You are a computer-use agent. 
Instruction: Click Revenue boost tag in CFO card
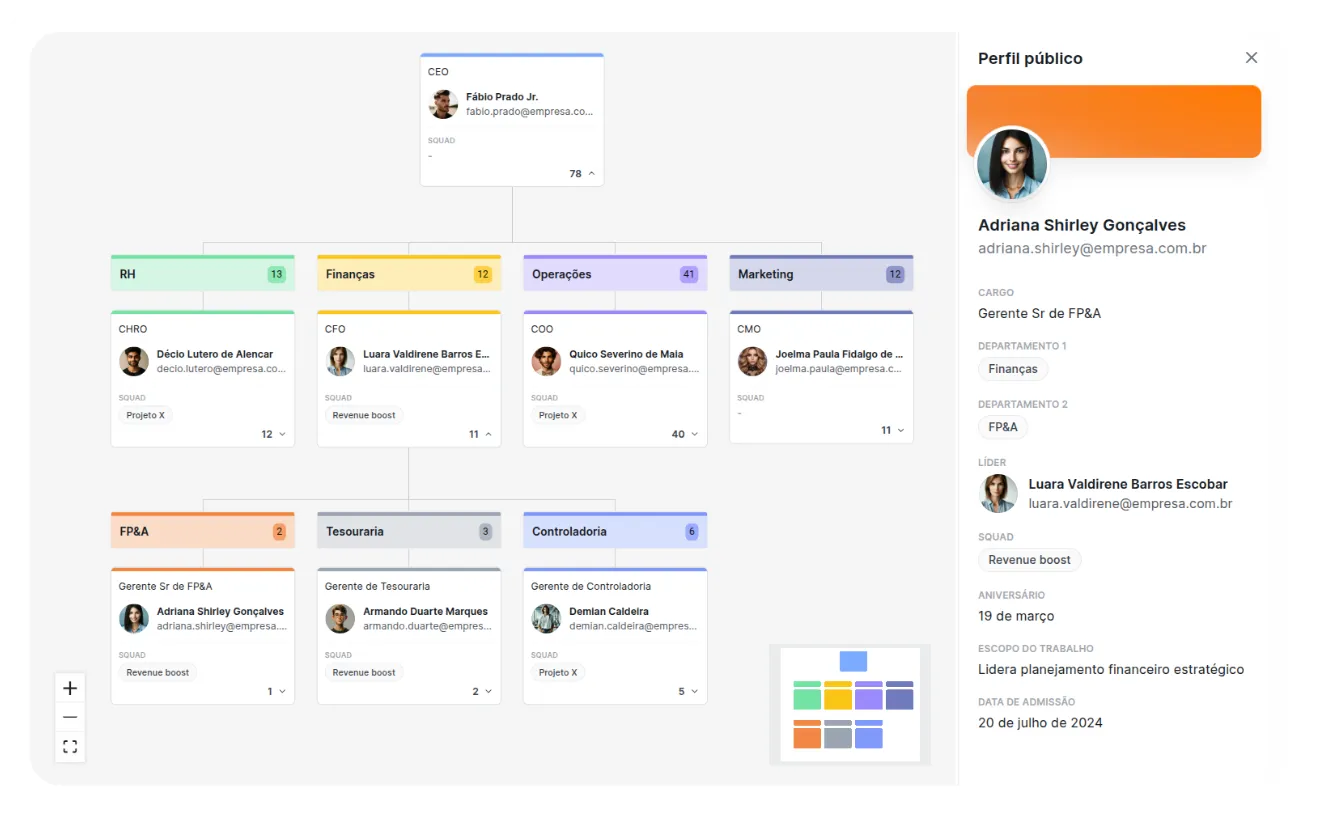(x=364, y=415)
